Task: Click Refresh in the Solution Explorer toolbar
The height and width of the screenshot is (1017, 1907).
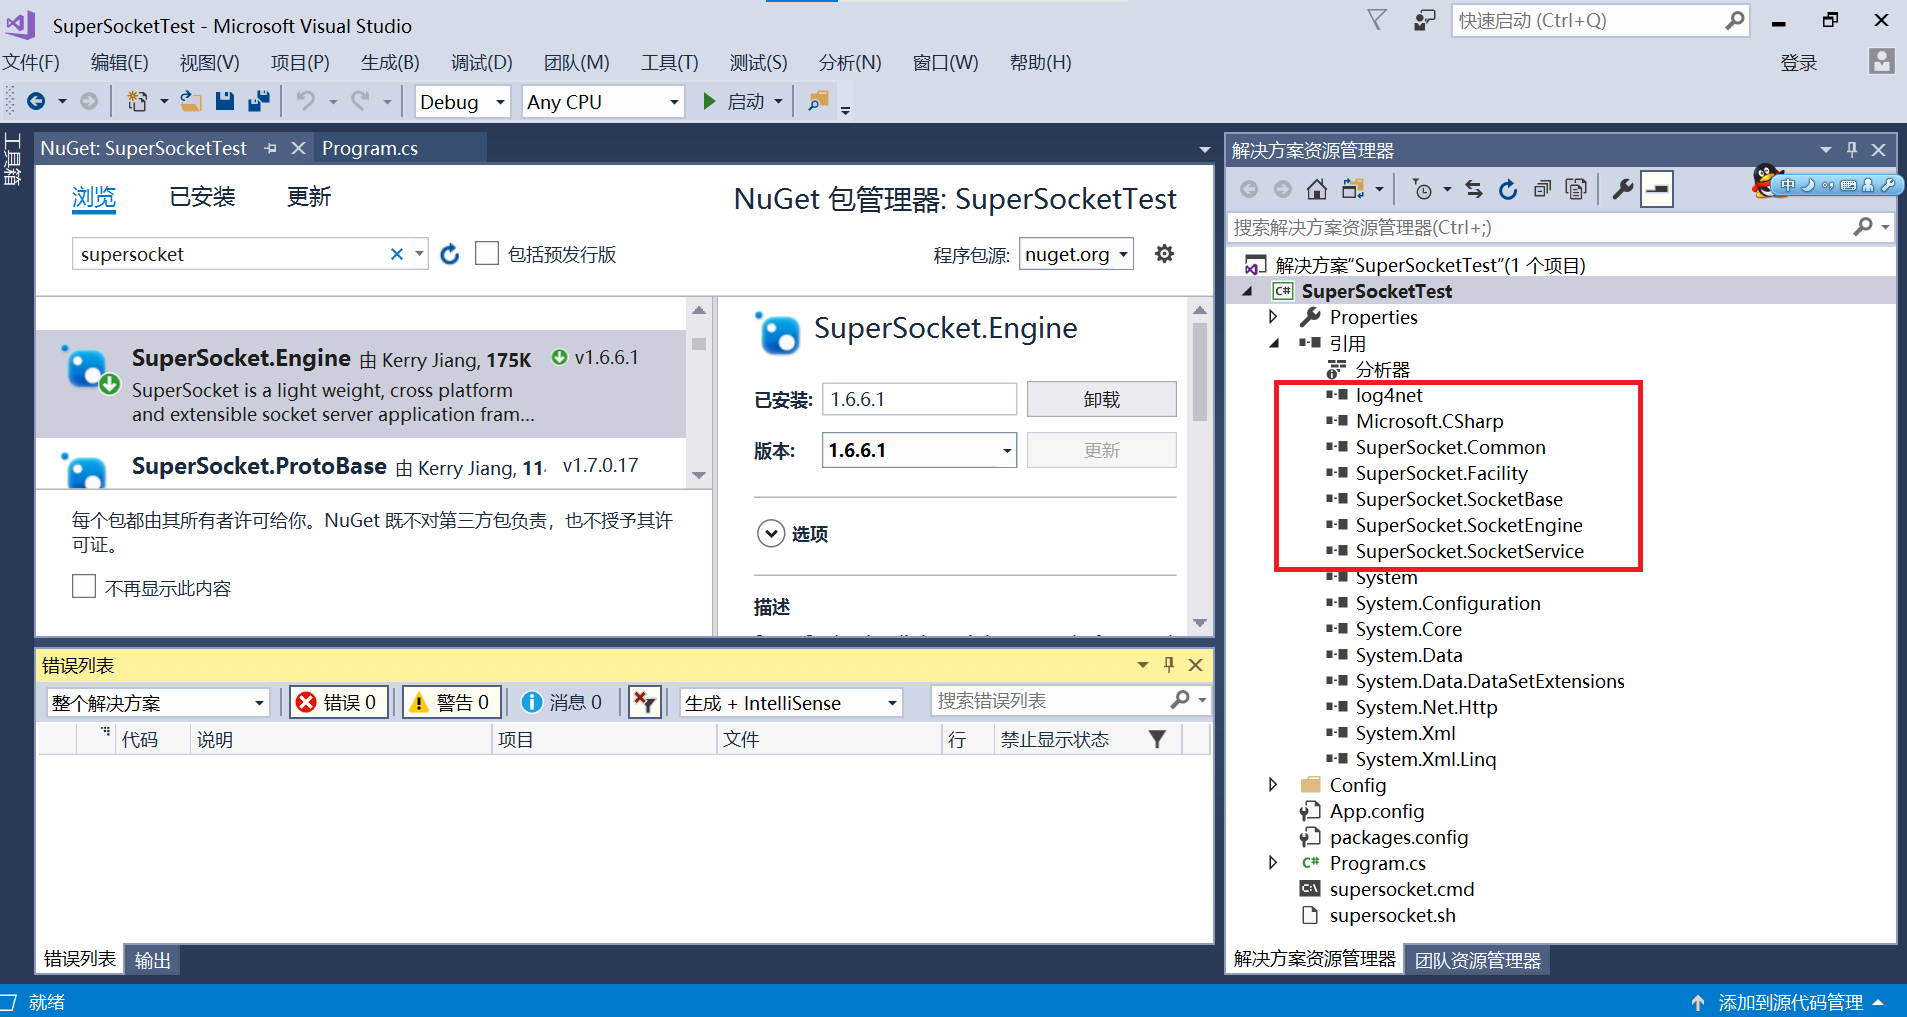Action: 1507,189
